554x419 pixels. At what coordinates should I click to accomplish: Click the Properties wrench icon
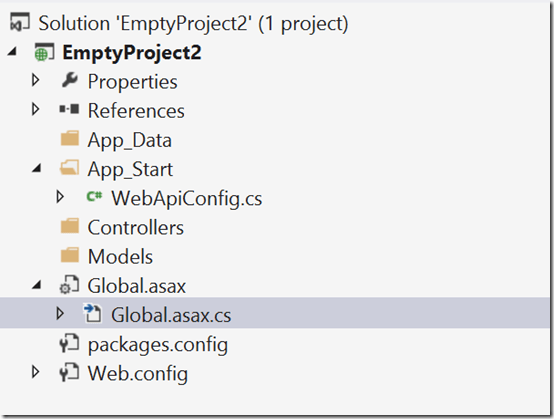coord(70,80)
